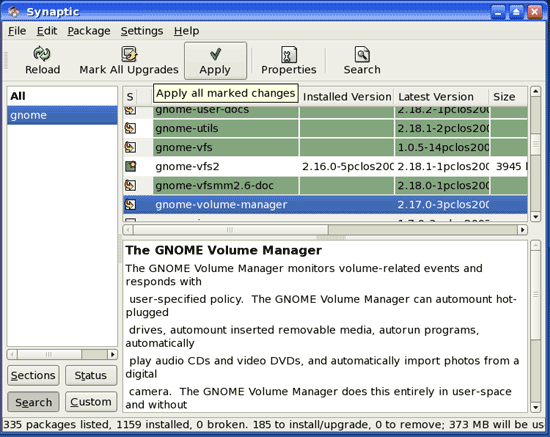The image size is (550, 437).
Task: Click status icon of gnome-vfs package
Action: pyautogui.click(x=130, y=147)
